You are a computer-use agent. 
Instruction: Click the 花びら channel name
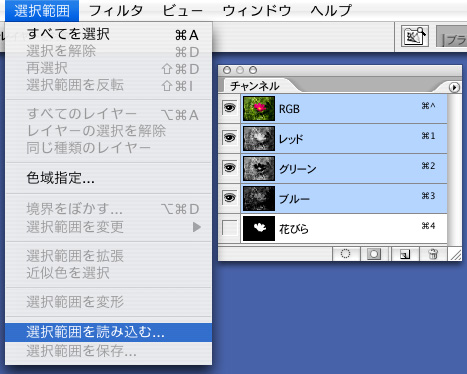(x=294, y=229)
